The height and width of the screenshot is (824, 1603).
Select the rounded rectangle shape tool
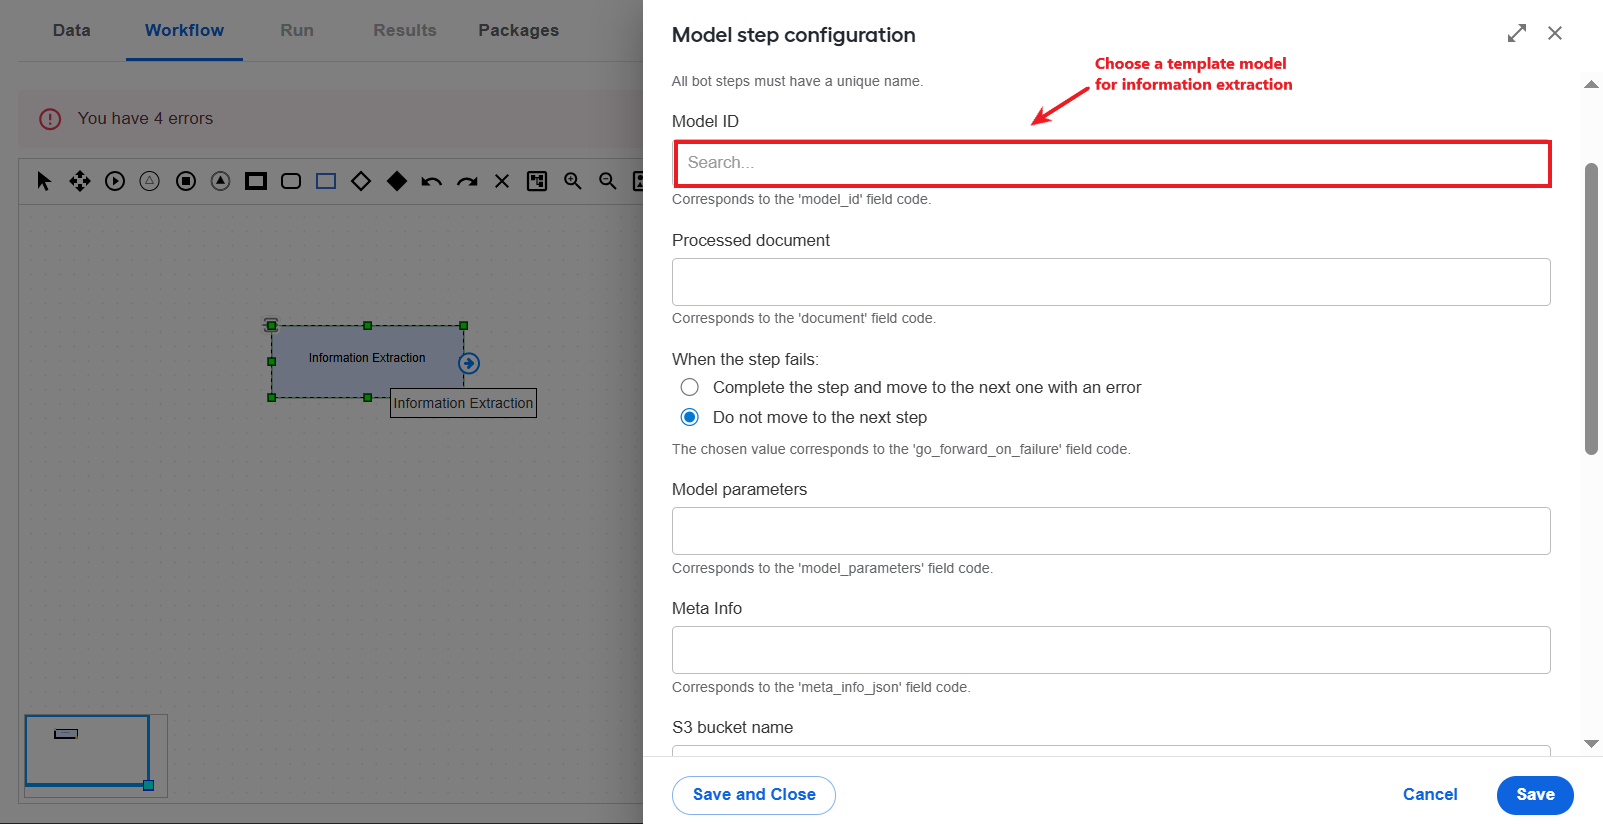tap(291, 181)
